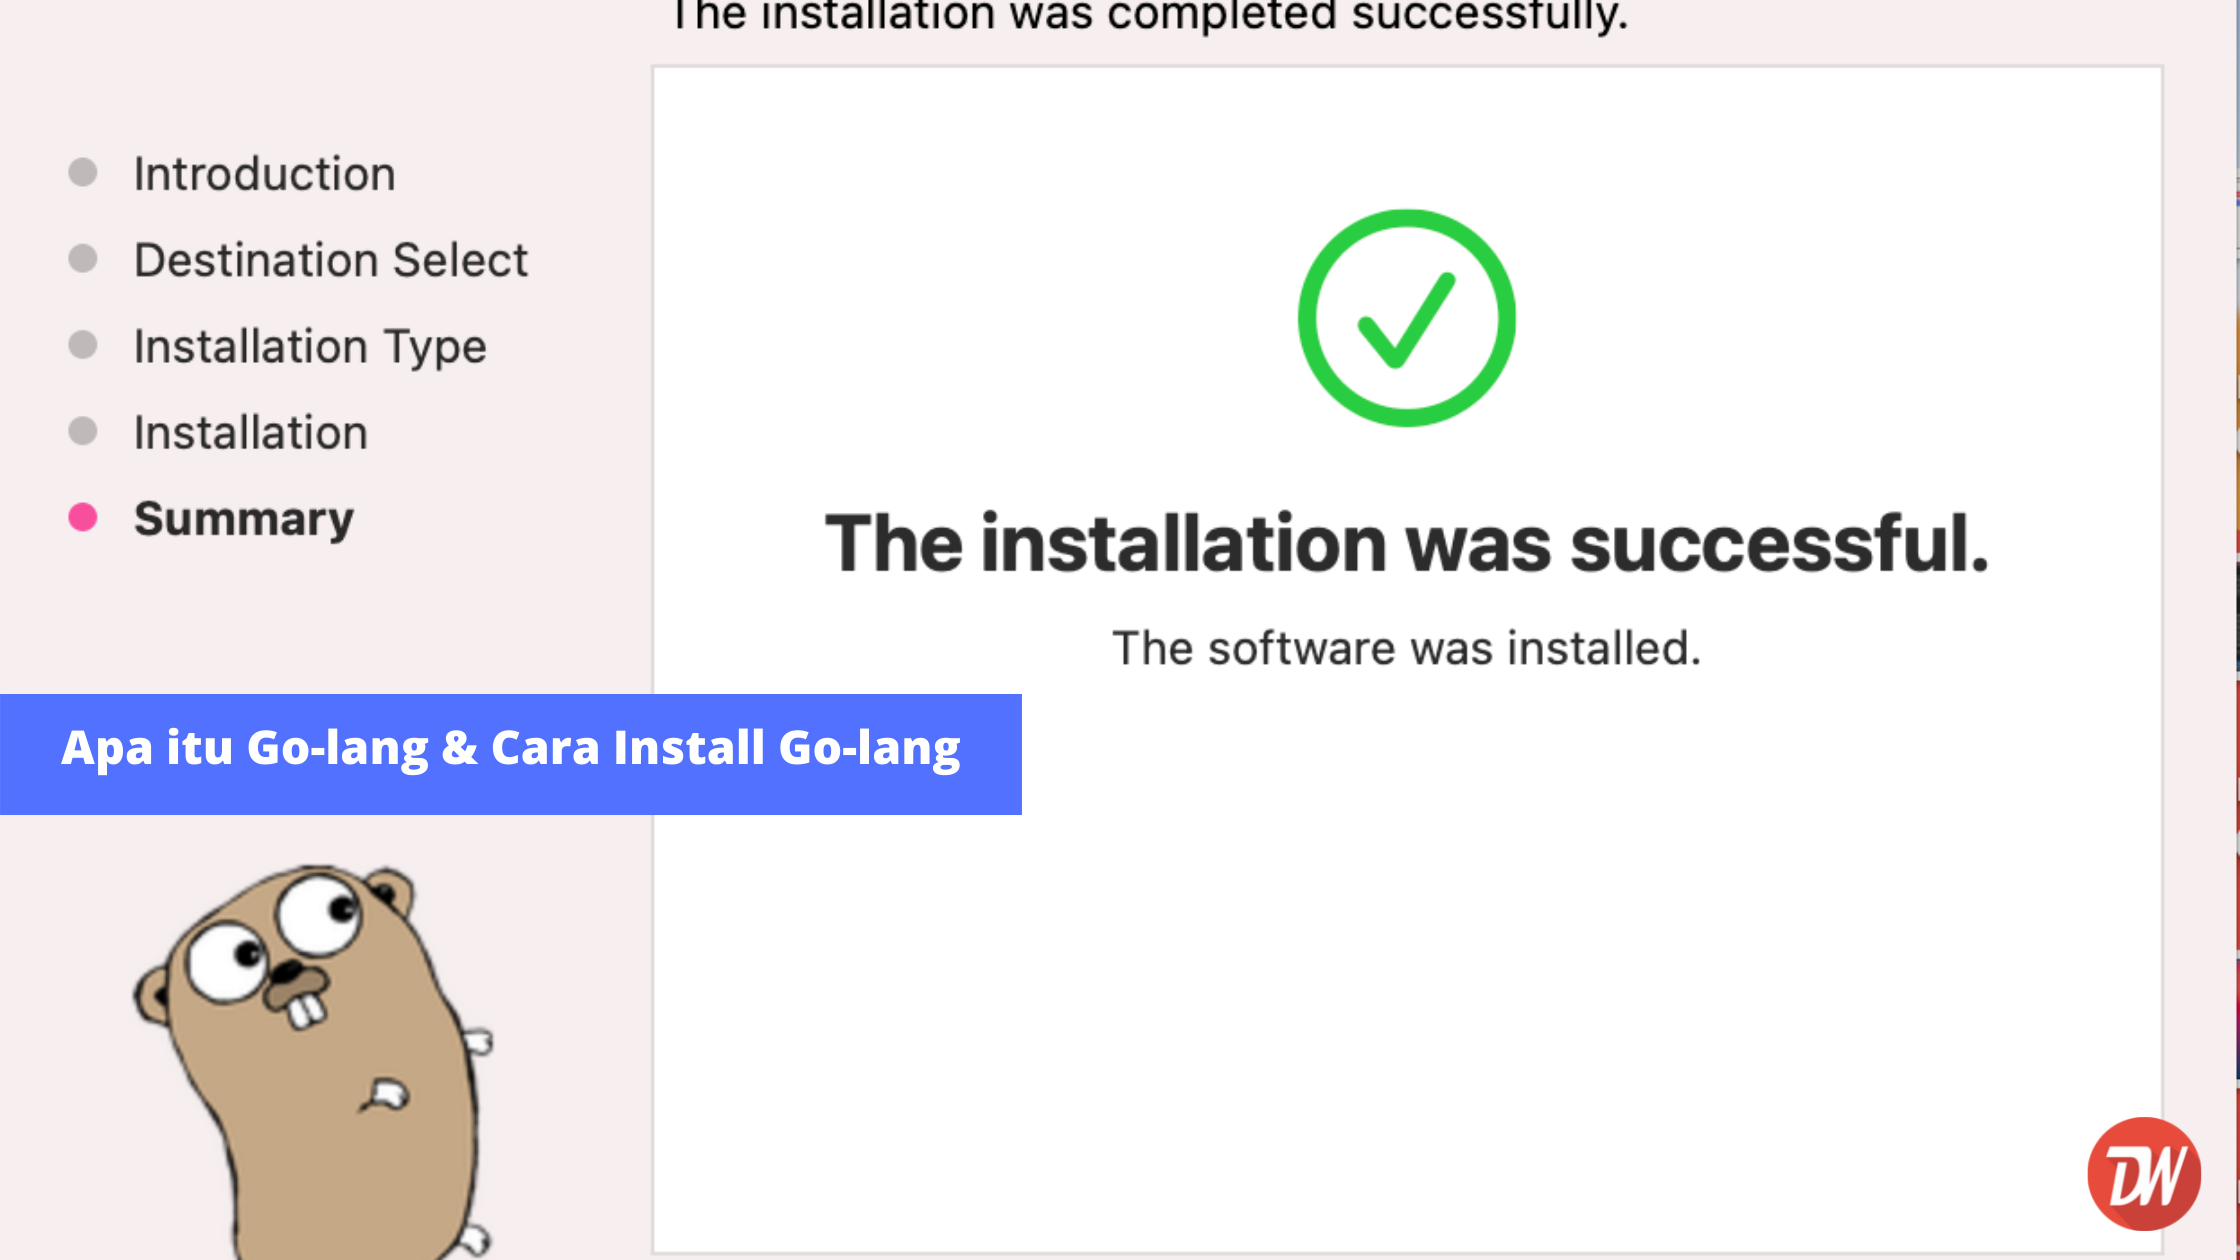
Task: Select the Destination Select step label
Action: pos(330,260)
